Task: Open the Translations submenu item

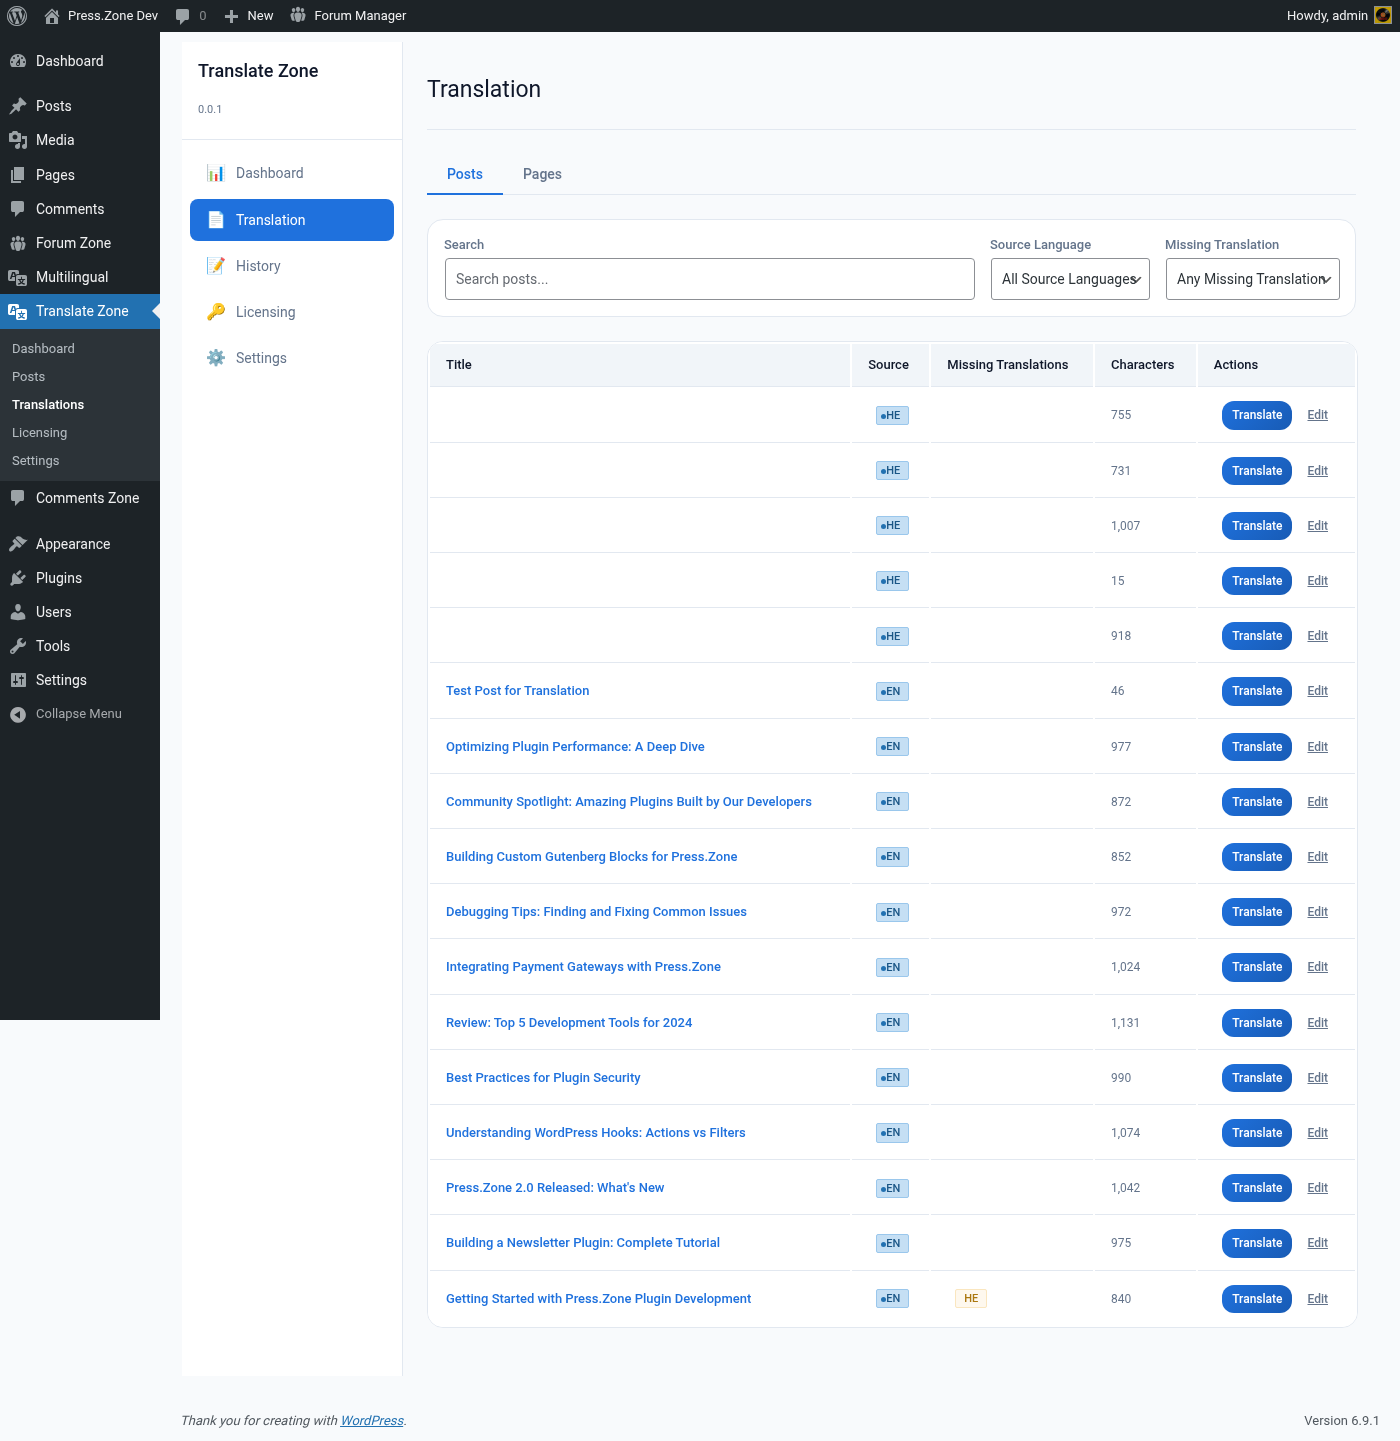Action: tap(48, 405)
